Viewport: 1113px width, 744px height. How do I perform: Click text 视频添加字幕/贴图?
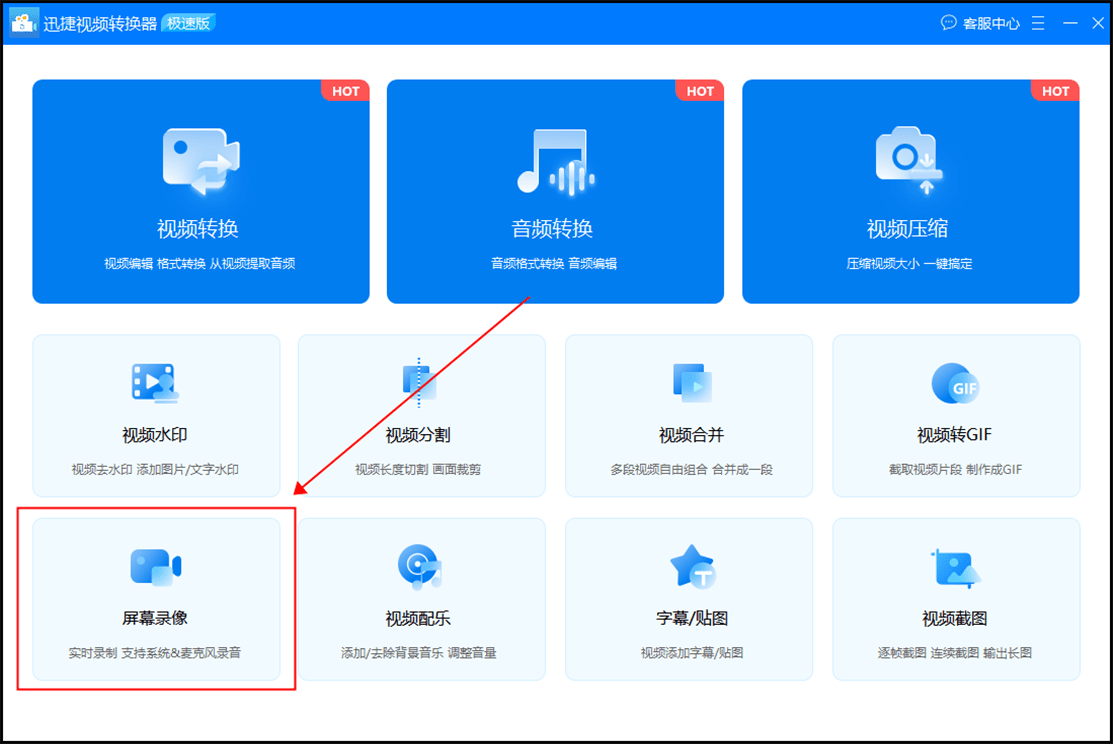(692, 652)
